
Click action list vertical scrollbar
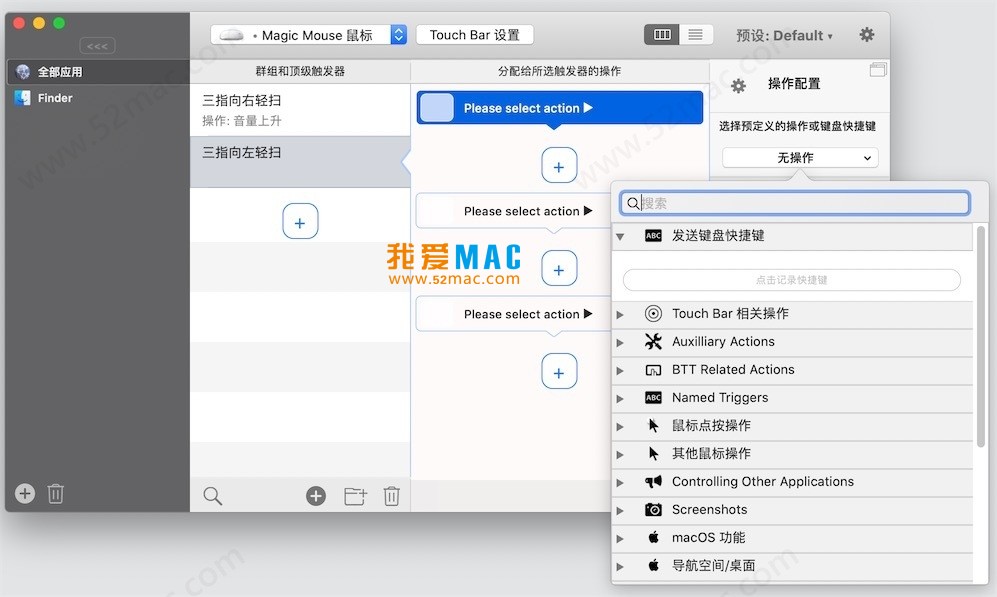(981, 337)
